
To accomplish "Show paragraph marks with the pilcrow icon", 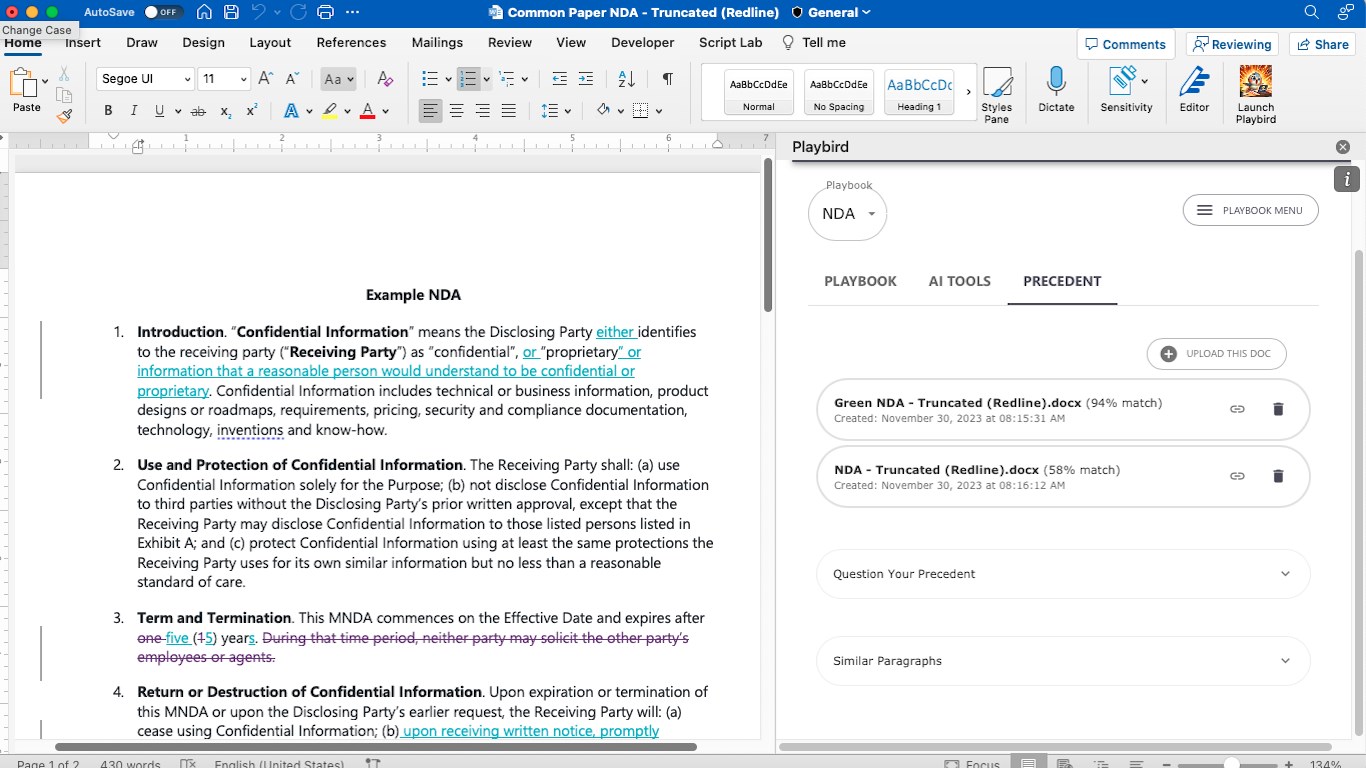I will (x=667, y=79).
